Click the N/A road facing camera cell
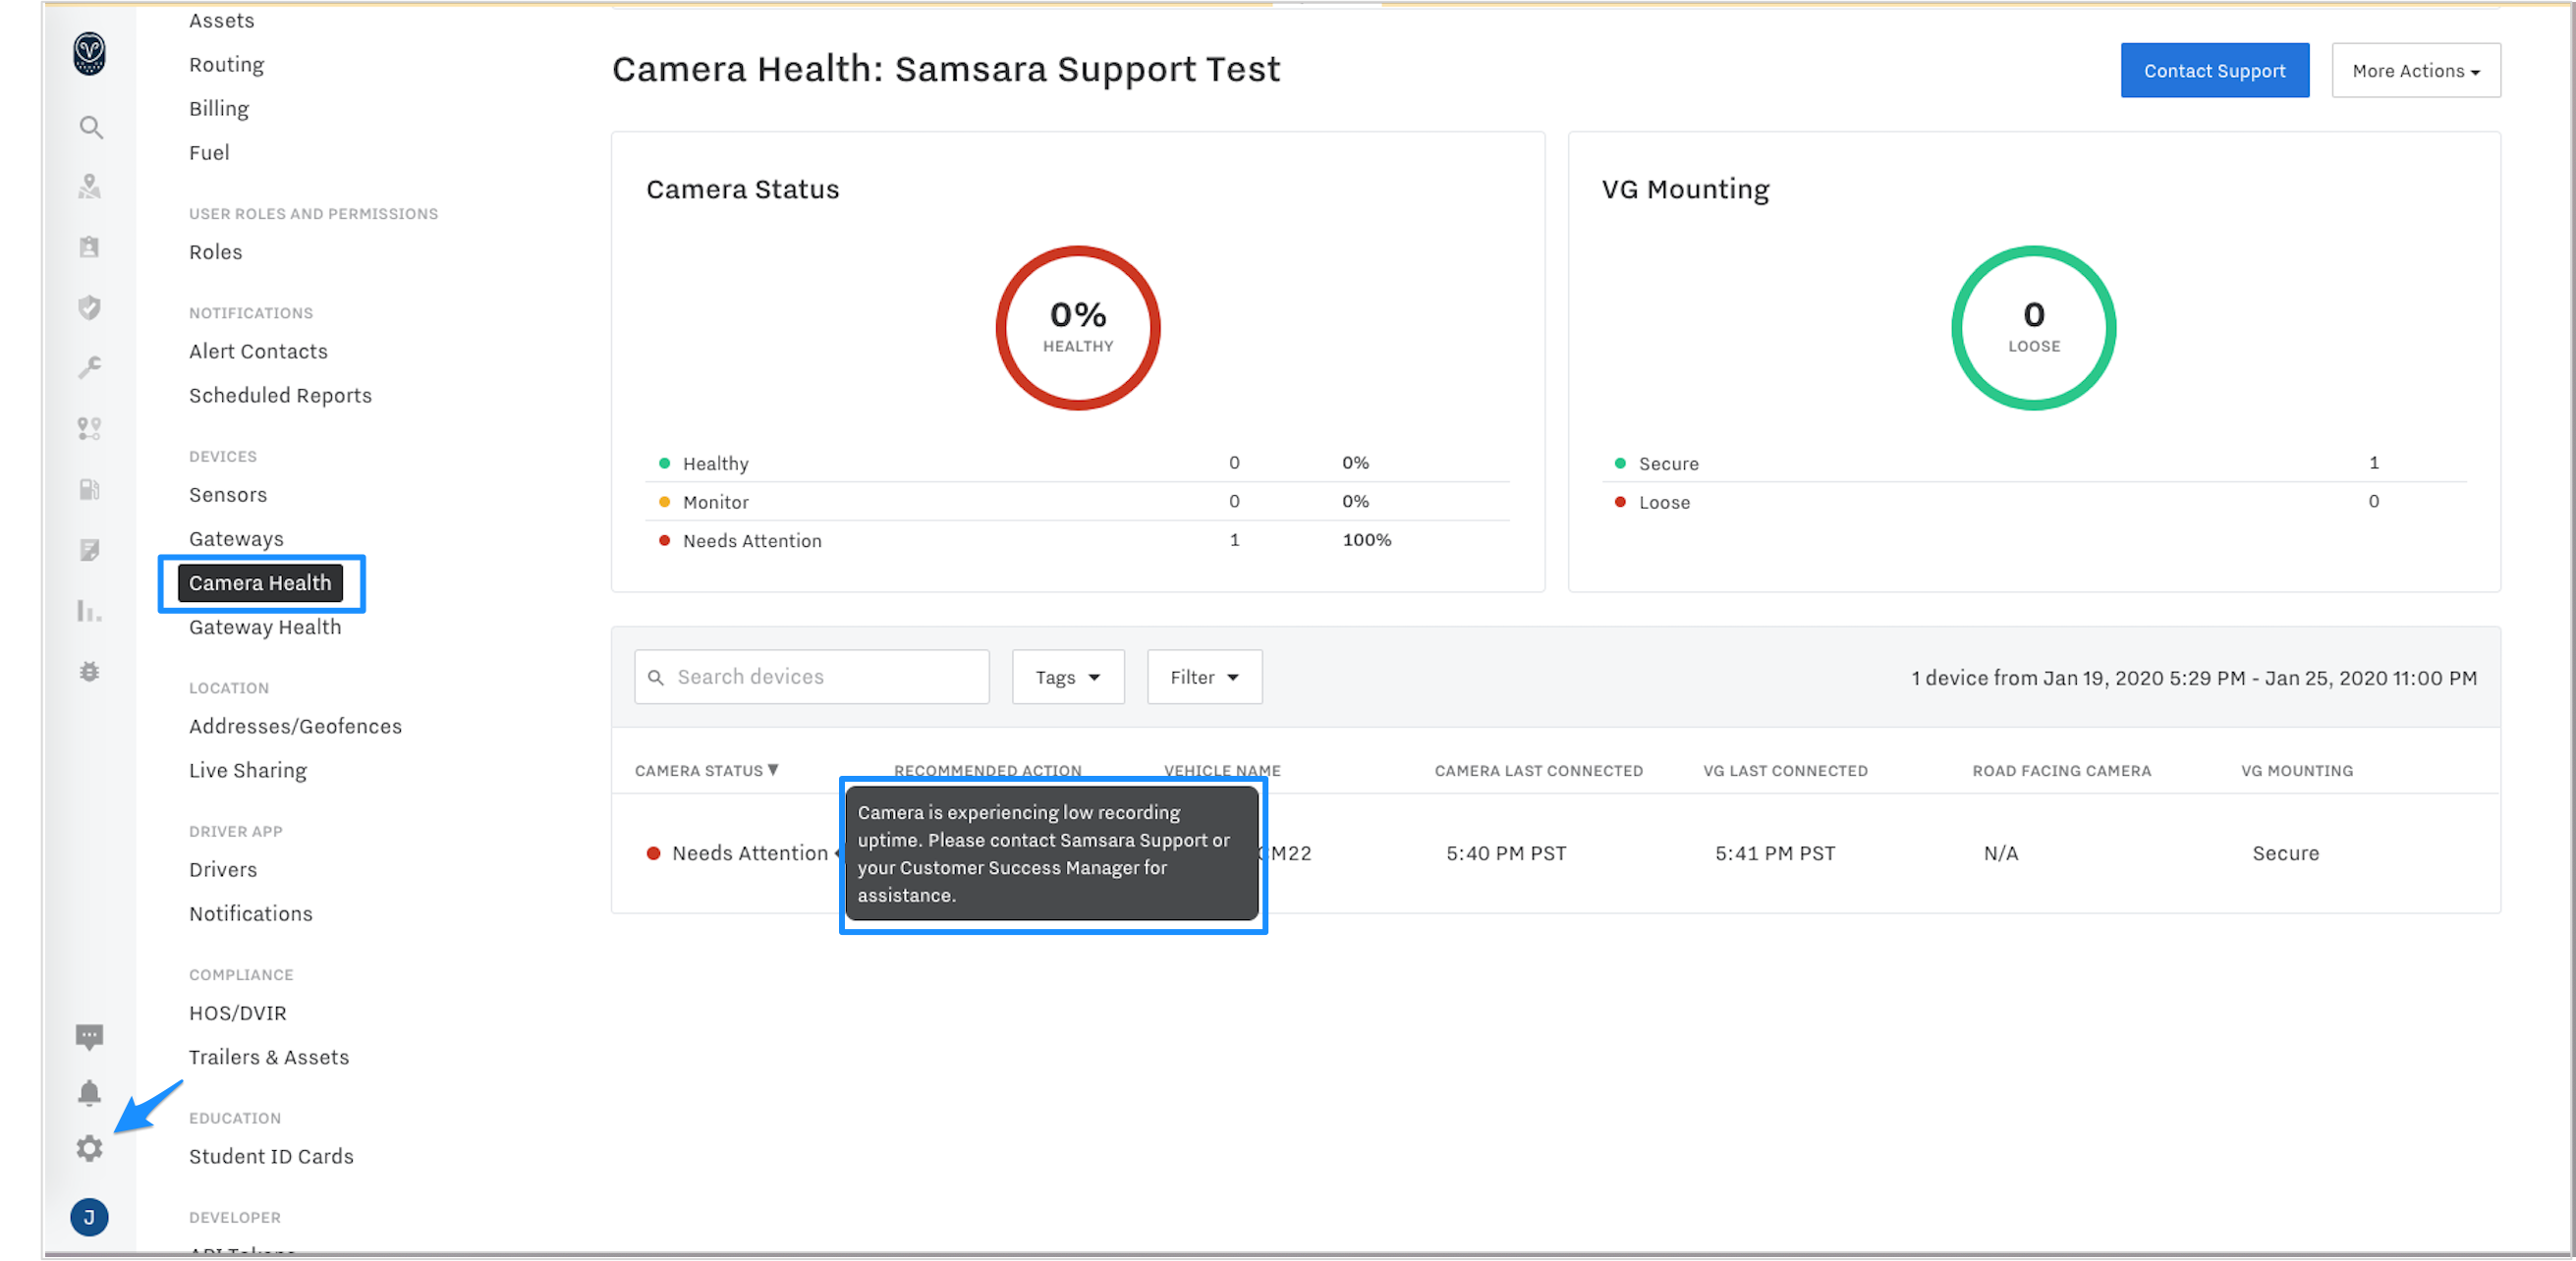2576x1261 pixels. click(x=2001, y=853)
